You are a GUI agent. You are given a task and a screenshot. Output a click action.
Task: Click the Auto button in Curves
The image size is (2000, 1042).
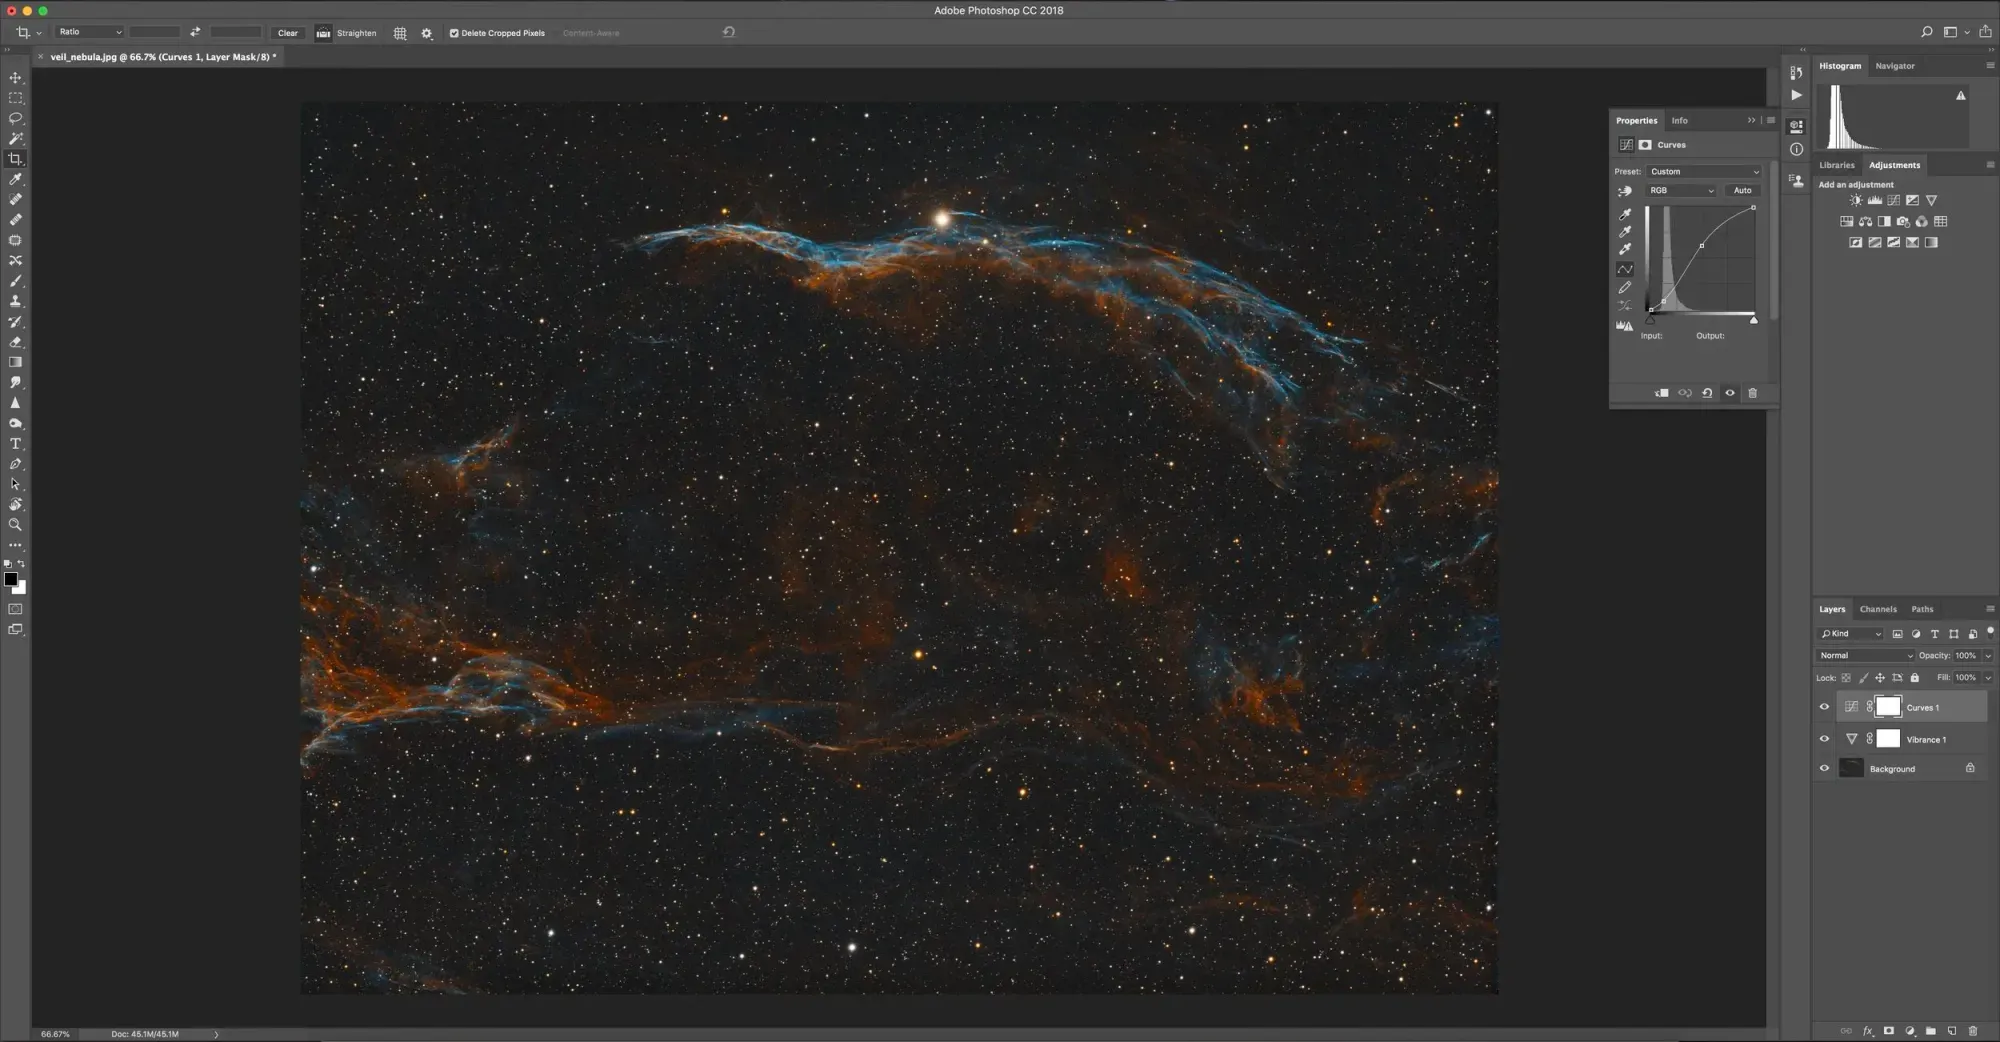click(x=1742, y=190)
